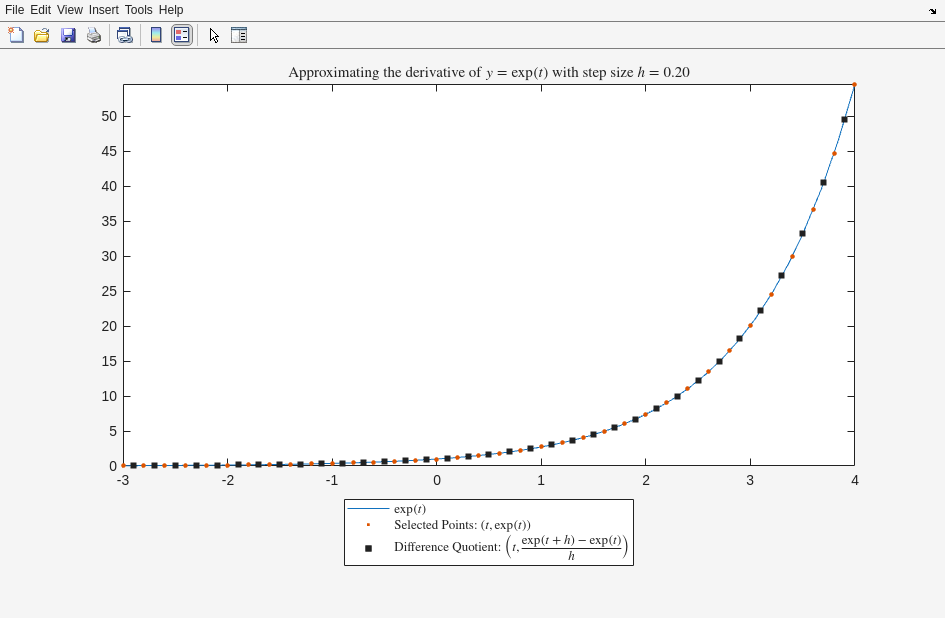945x618 pixels.
Task: Enable the Edit Plot arrow tool
Action: (214, 35)
